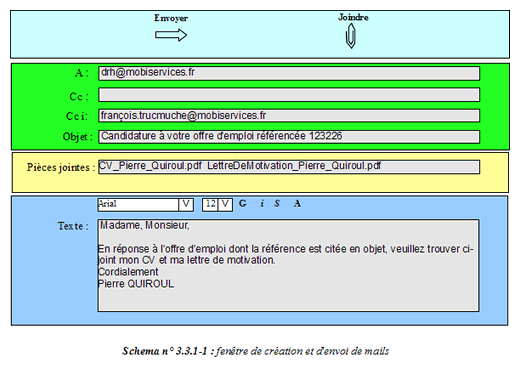
Task: Toggle italic with the i formatting icon
Action: [262, 203]
